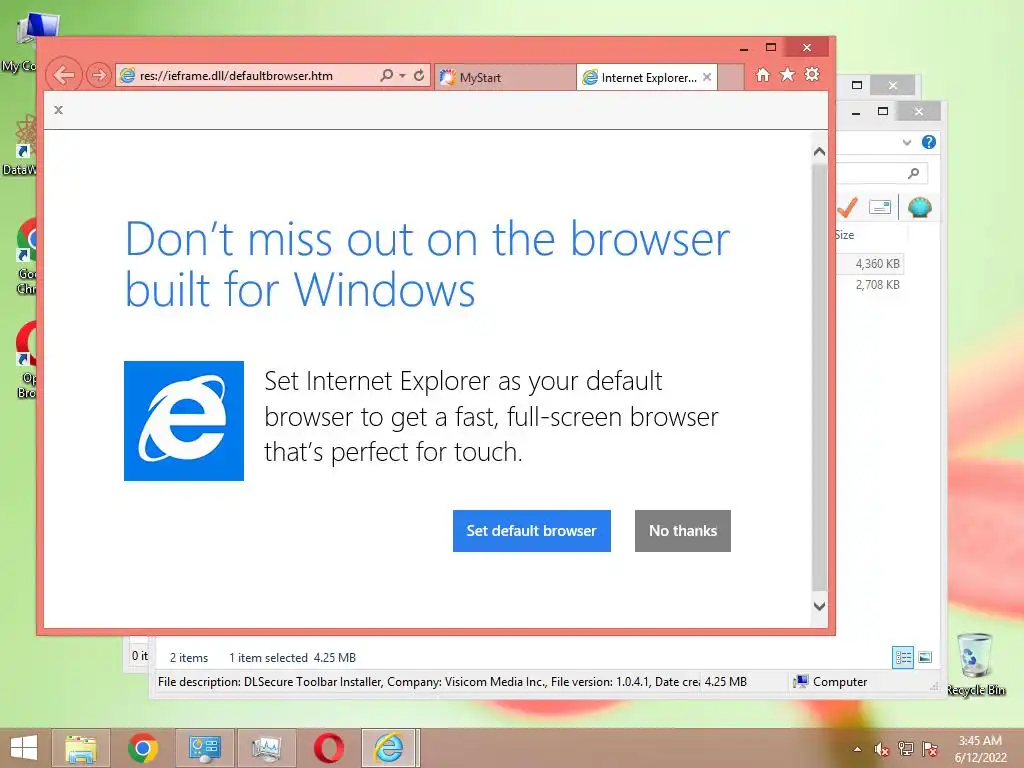Screen dimensions: 1024x768
Task: Click the Internet Explorer taskbar icon
Action: click(390, 748)
